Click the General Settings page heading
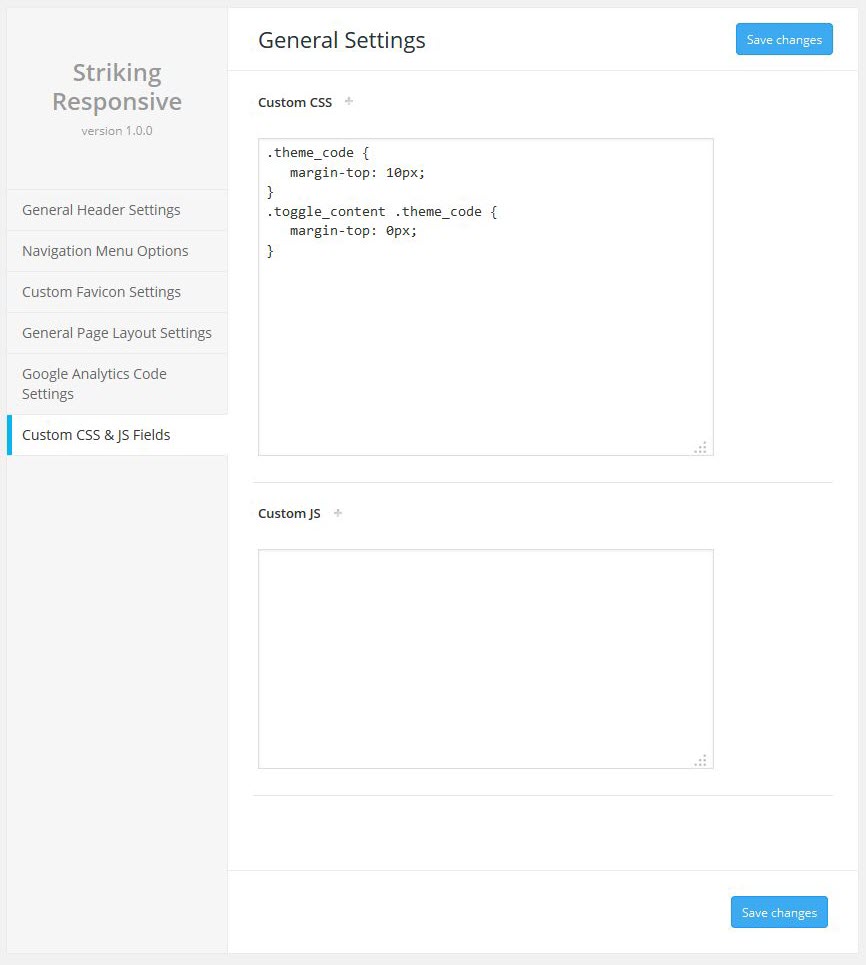Image resolution: width=866 pixels, height=965 pixels. 341,40
